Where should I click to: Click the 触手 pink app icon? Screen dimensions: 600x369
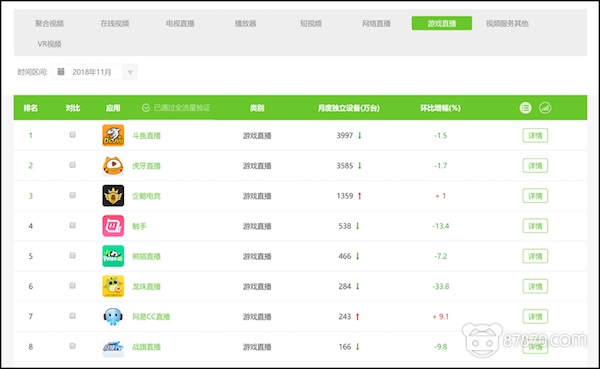[x=113, y=226]
